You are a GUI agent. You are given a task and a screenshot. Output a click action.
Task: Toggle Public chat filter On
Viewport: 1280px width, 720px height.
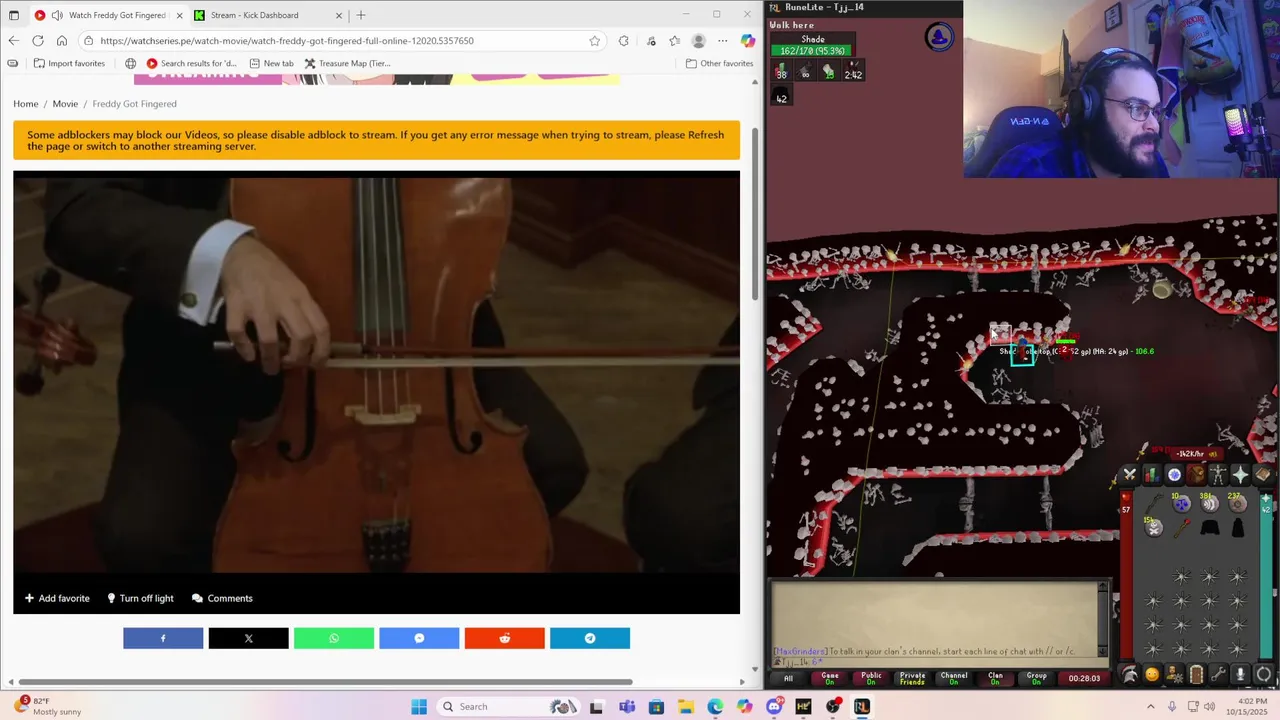pyautogui.click(x=871, y=678)
